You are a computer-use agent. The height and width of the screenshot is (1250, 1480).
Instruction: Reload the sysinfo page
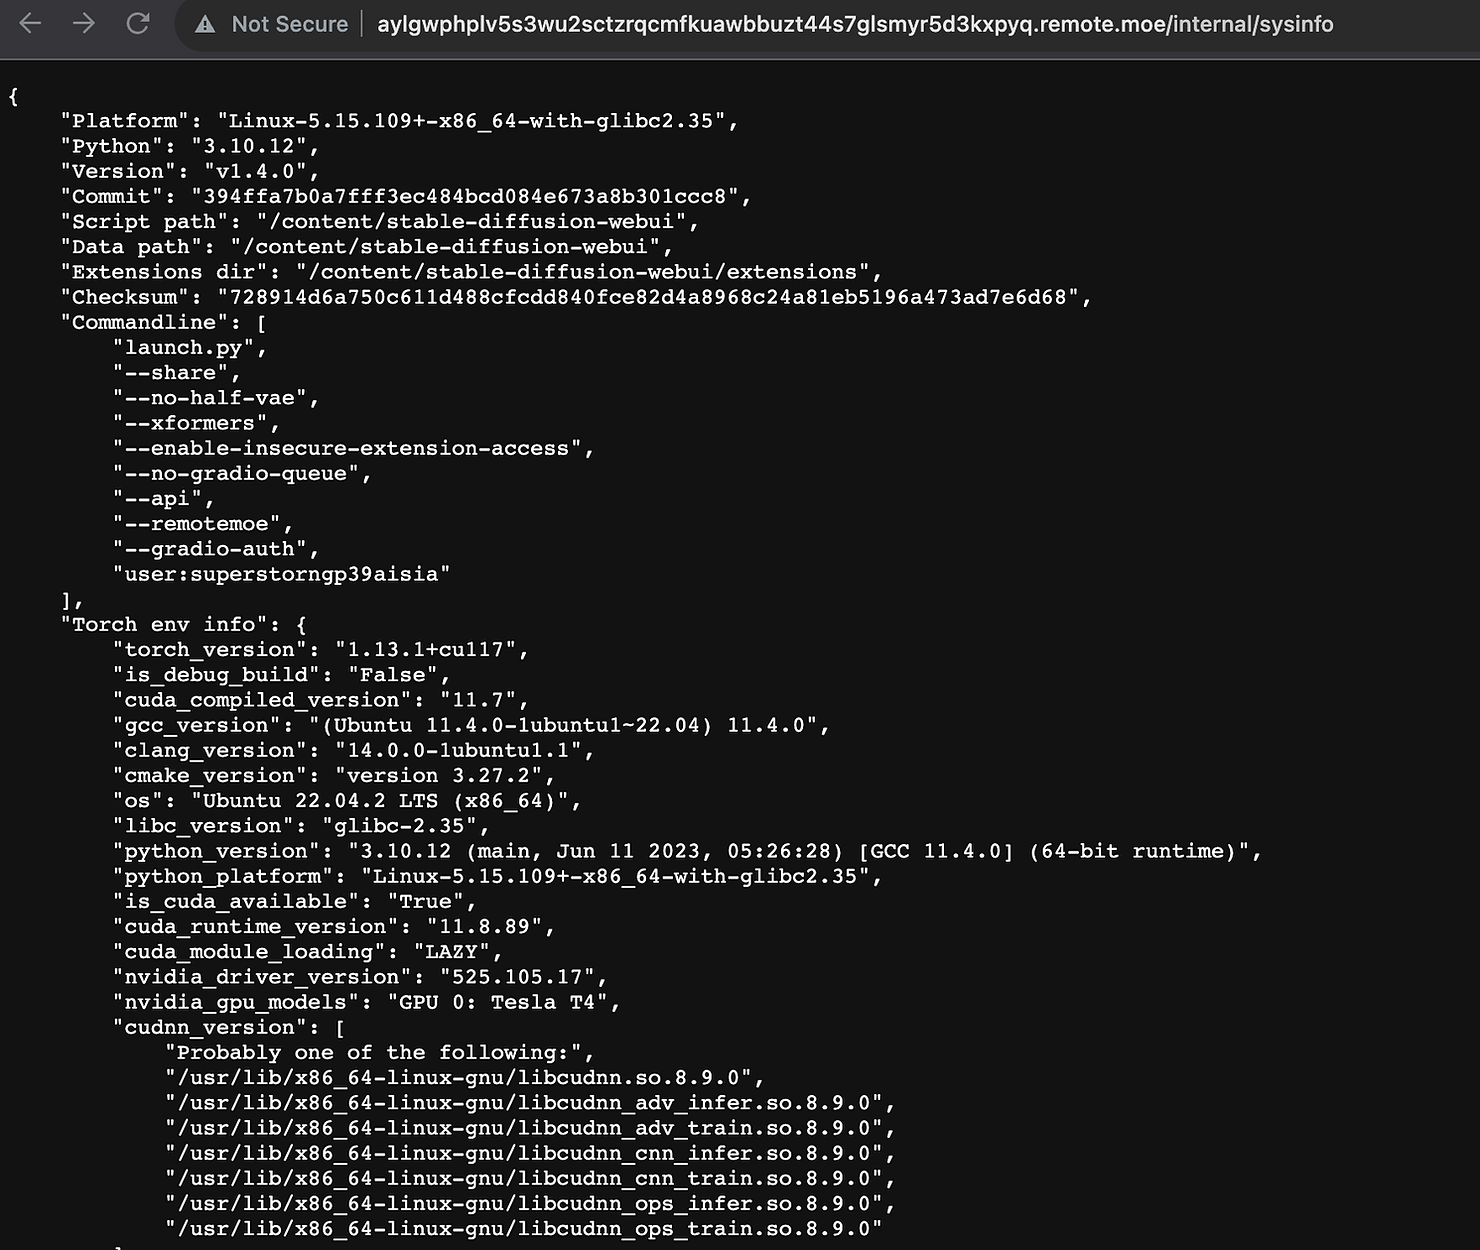(x=138, y=23)
